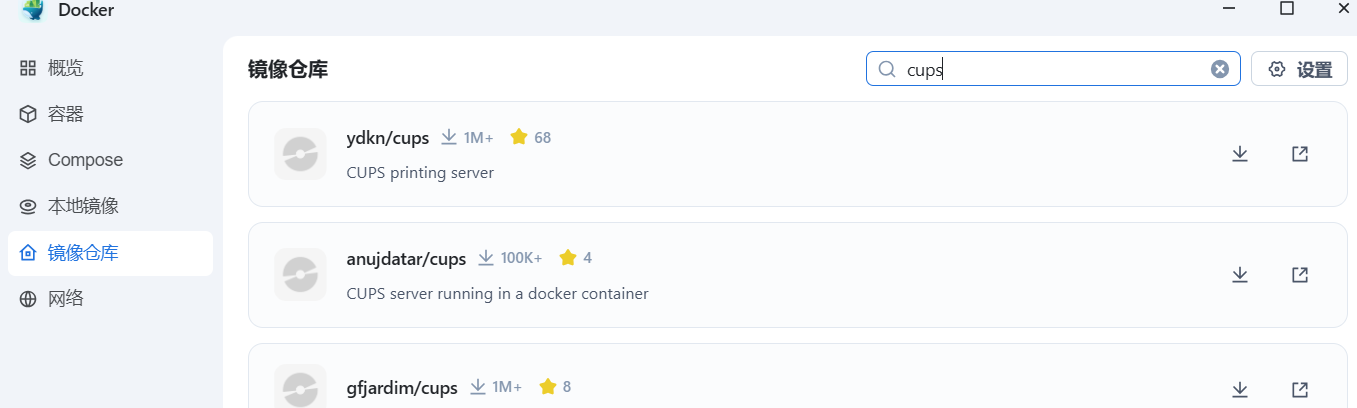This screenshot has width=1357, height=408.
Task: Click the ydkn/cups disc thumbnail
Action: click(300, 154)
